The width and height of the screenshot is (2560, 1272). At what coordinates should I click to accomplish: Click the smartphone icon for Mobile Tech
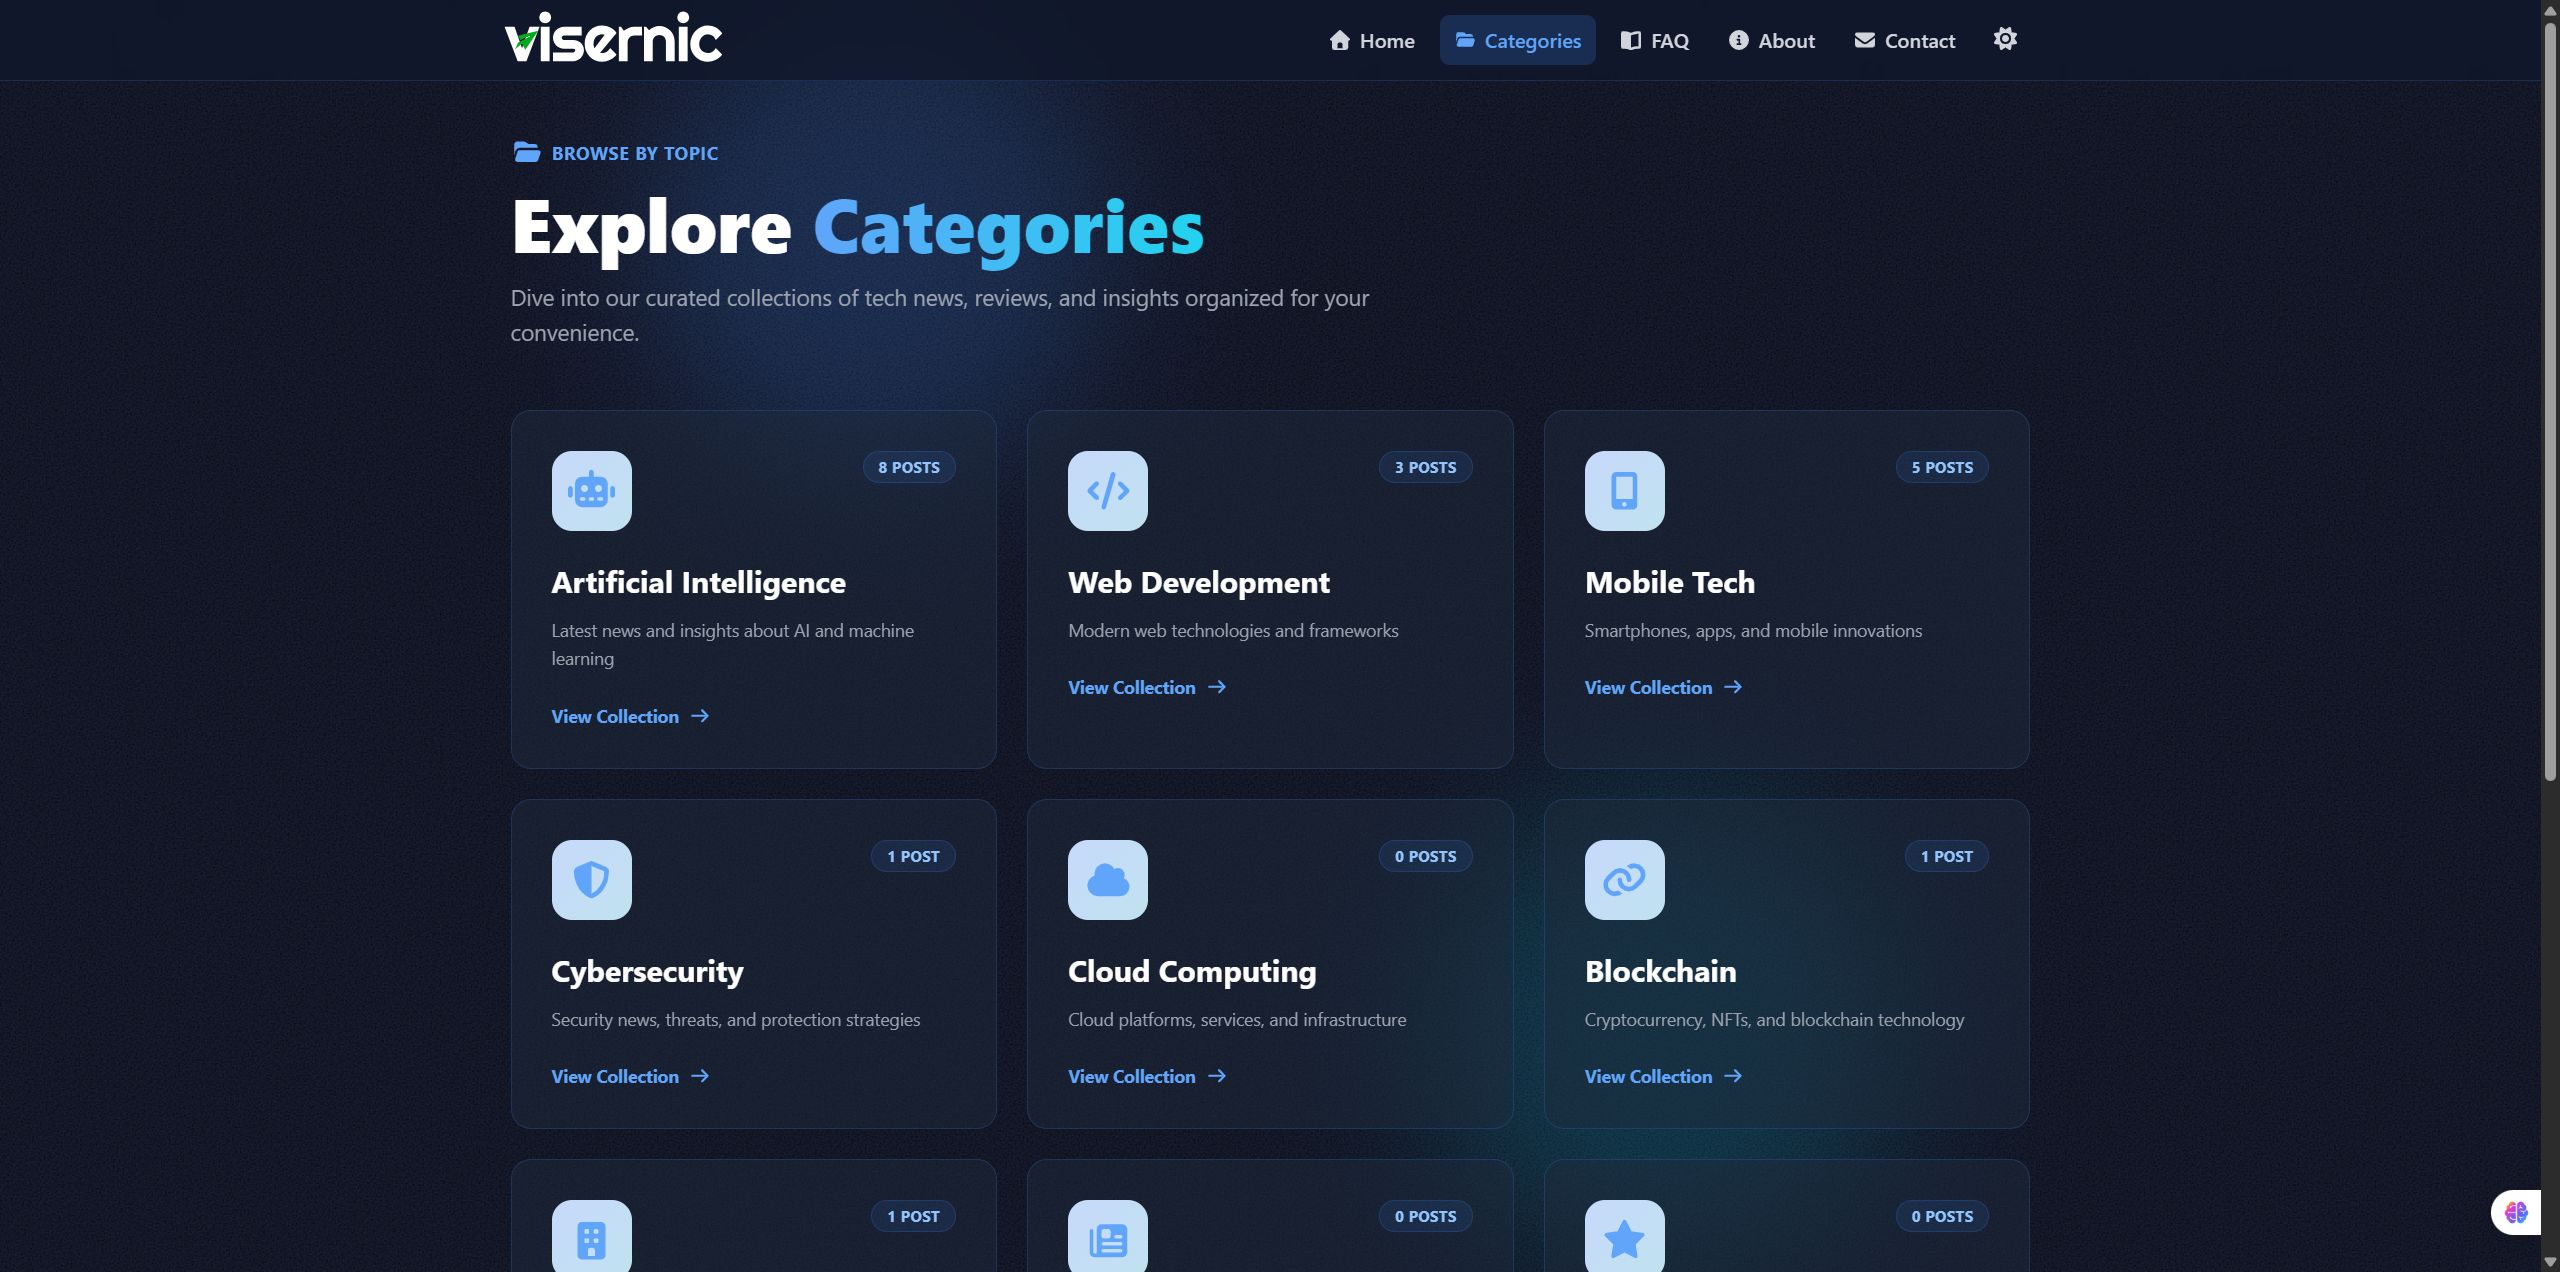pyautogui.click(x=1624, y=490)
